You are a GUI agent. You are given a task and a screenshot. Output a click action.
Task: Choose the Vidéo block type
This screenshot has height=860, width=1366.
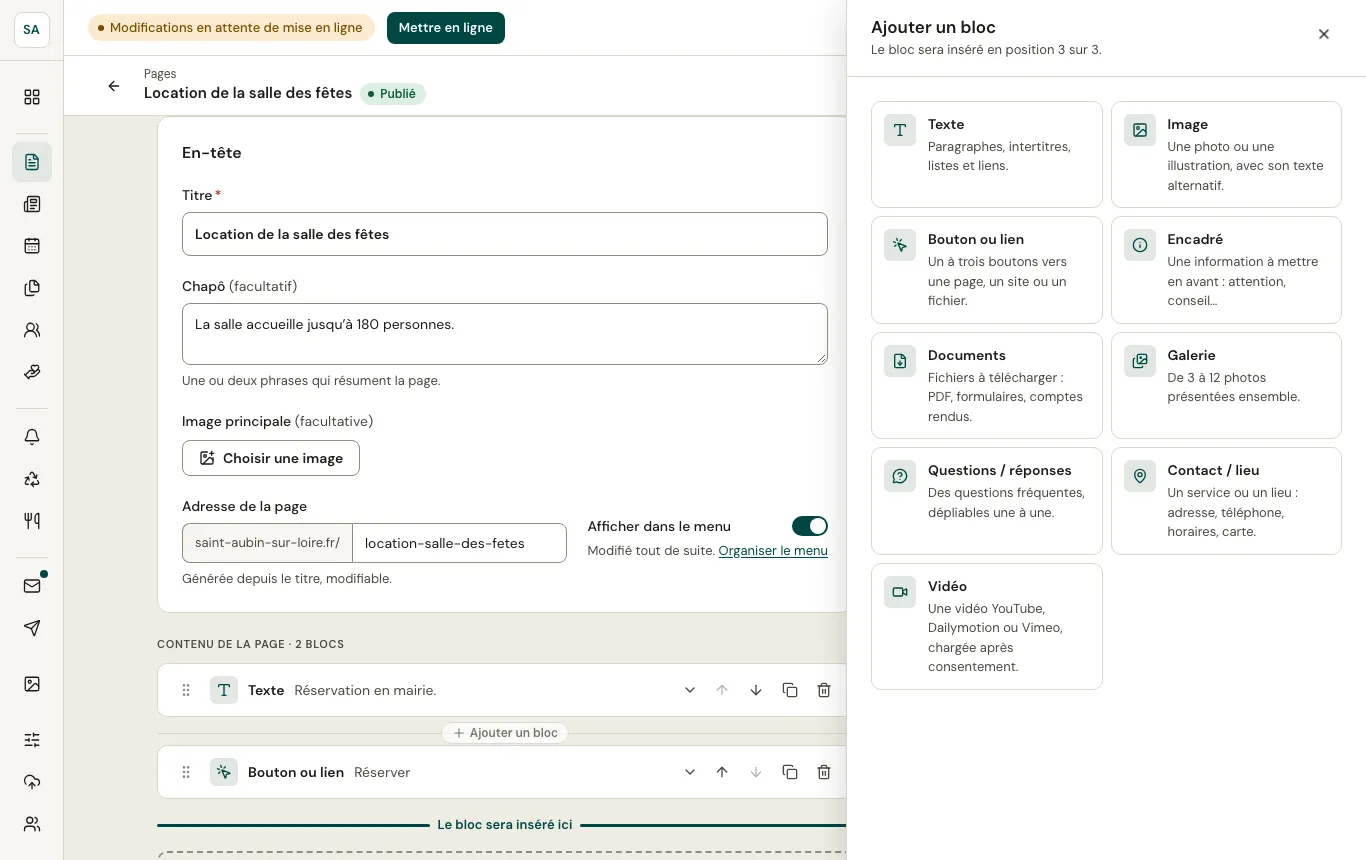tap(987, 626)
